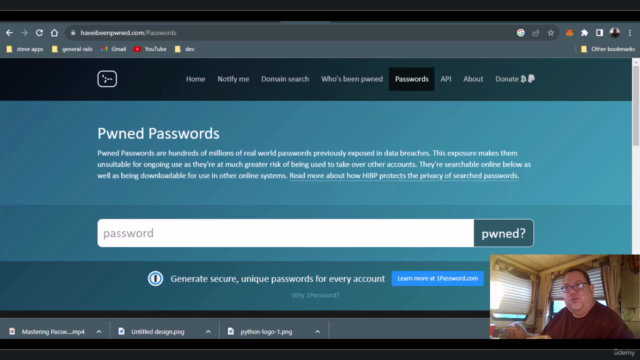
Task: Click the lock icon in address bar
Action: (x=73, y=33)
